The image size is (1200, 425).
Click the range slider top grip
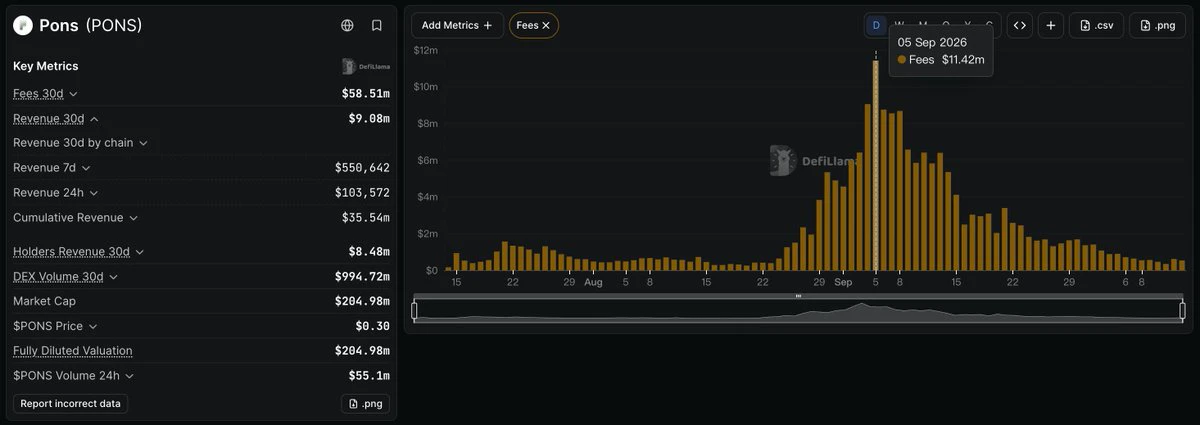(798, 296)
